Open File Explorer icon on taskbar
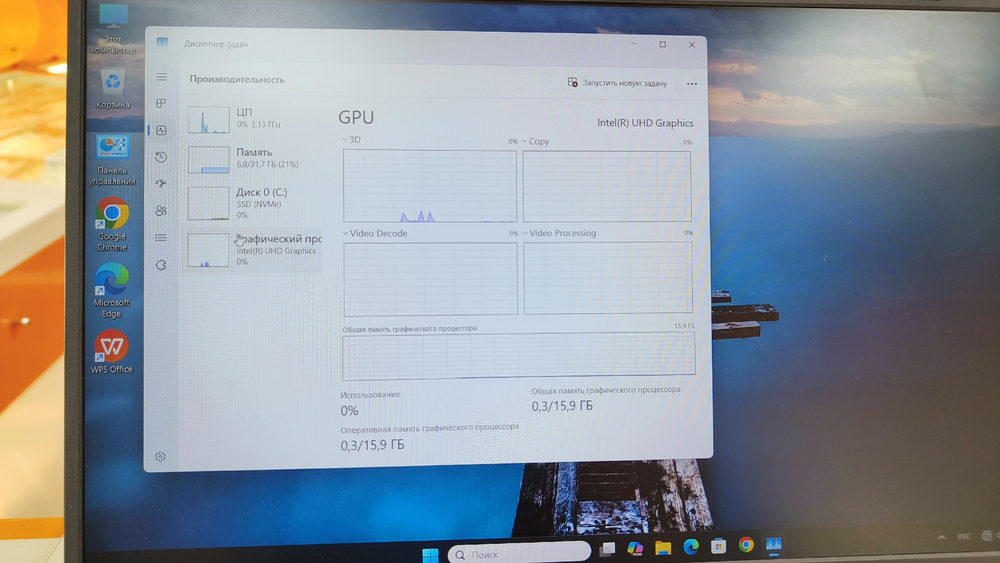1000x563 pixels. pos(663,547)
